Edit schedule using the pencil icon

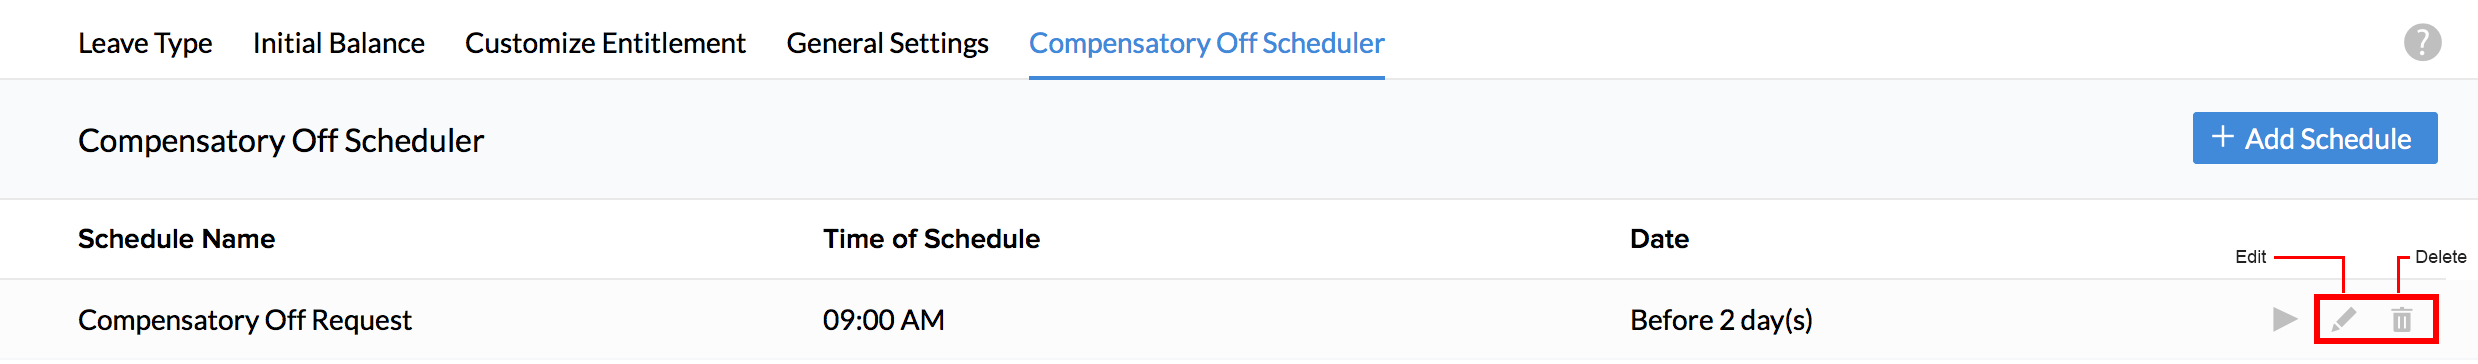click(2344, 320)
